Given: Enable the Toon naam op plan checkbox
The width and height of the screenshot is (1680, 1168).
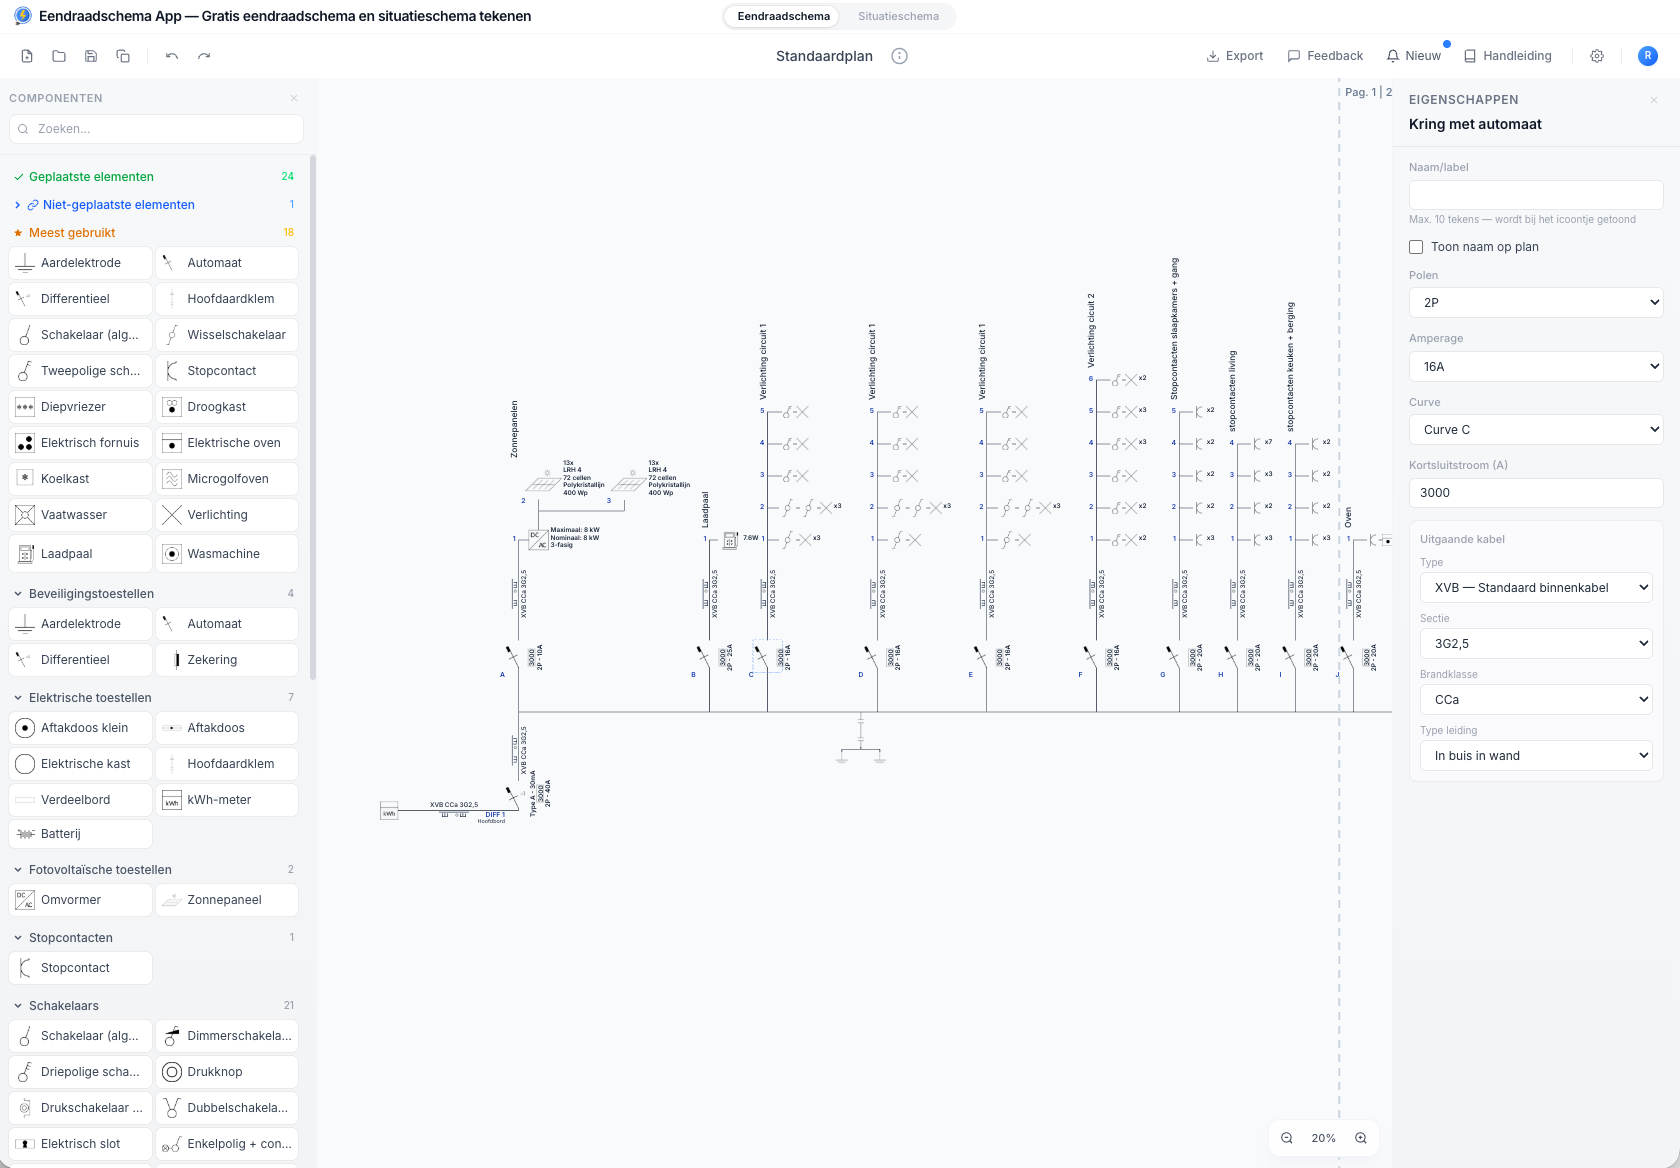Looking at the screenshot, I should click(1416, 247).
